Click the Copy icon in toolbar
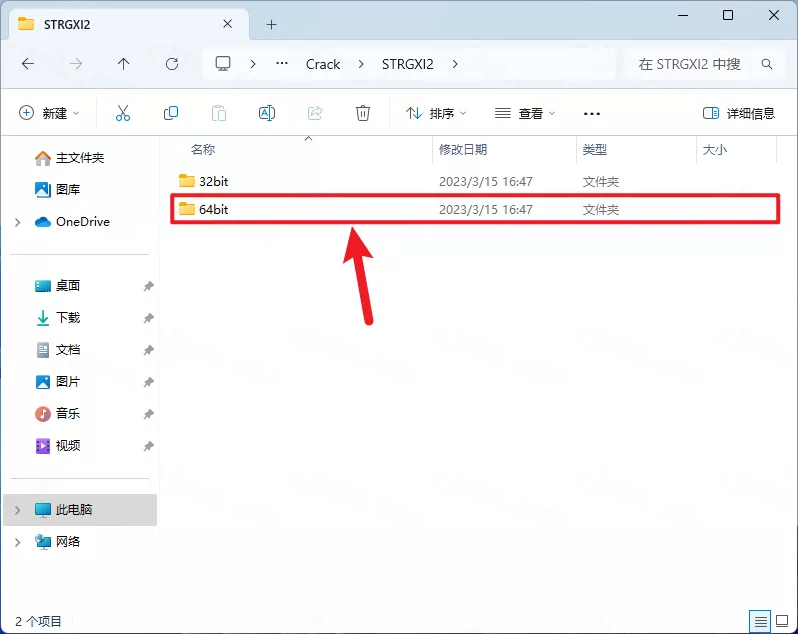 pyautogui.click(x=171, y=113)
